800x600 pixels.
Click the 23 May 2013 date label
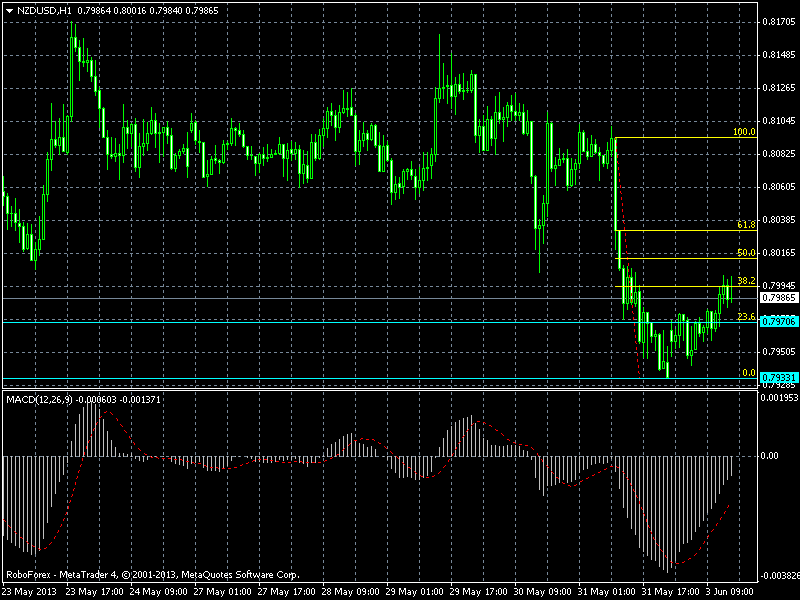(x=30, y=592)
